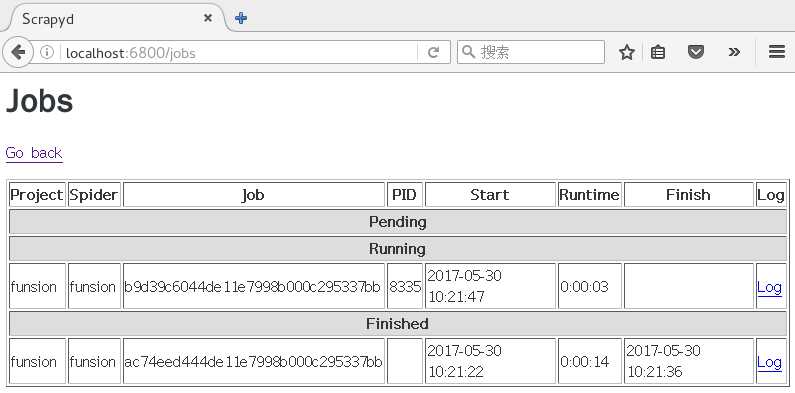Click runtime value 0:00:14
Viewport: 795px width, 393px height.
click(x=584, y=362)
